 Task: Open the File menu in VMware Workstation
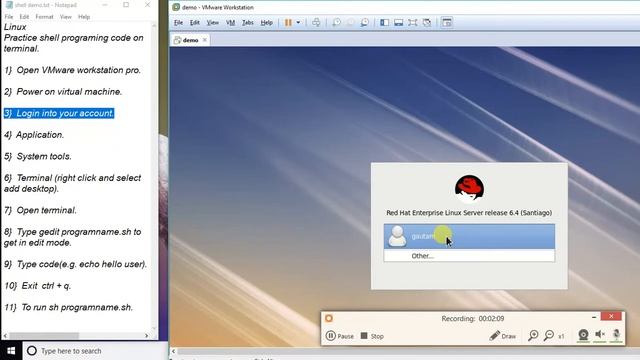tap(178, 23)
